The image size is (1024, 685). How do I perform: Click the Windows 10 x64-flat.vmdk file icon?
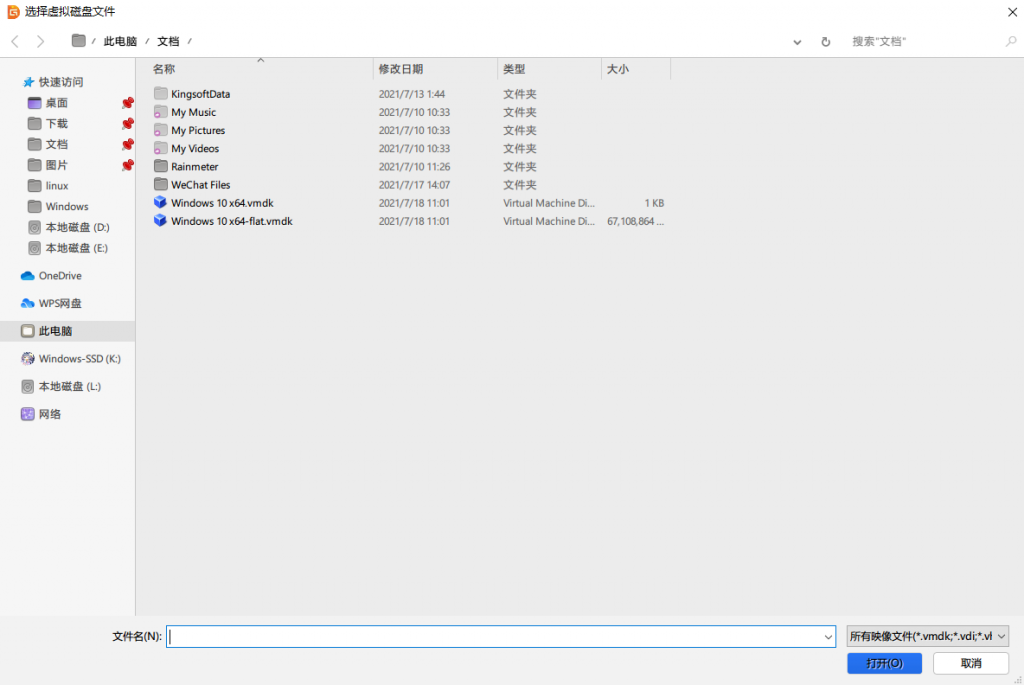pos(160,221)
